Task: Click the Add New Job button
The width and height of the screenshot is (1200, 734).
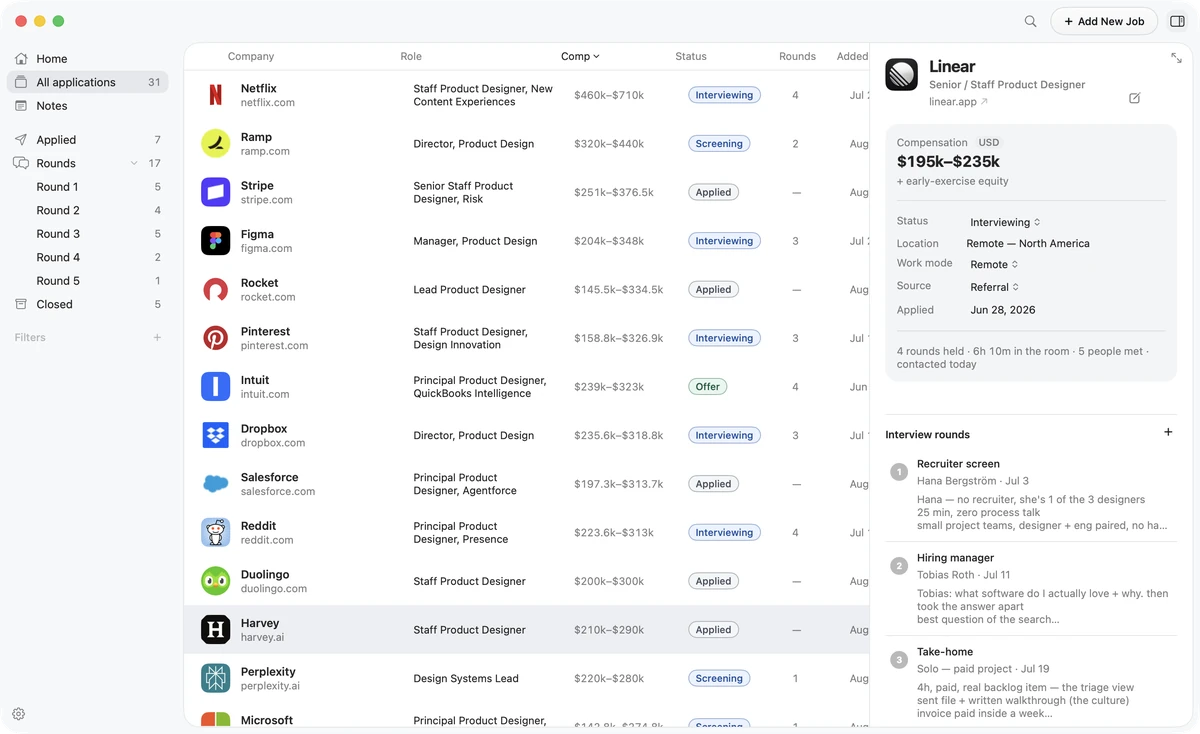Action: click(1104, 21)
